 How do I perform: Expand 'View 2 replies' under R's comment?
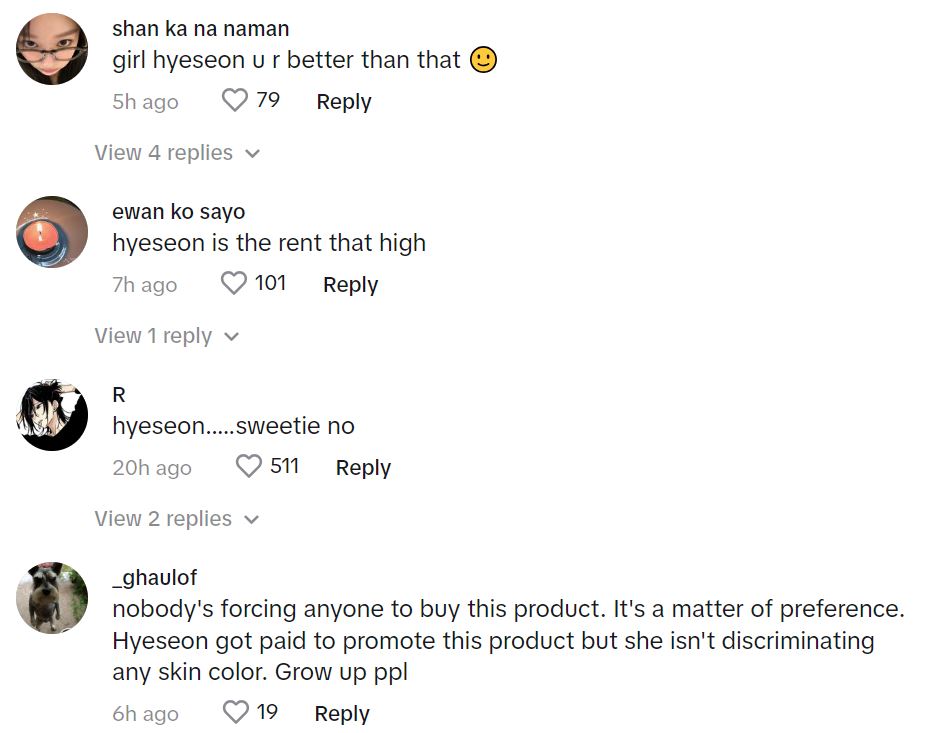177,519
